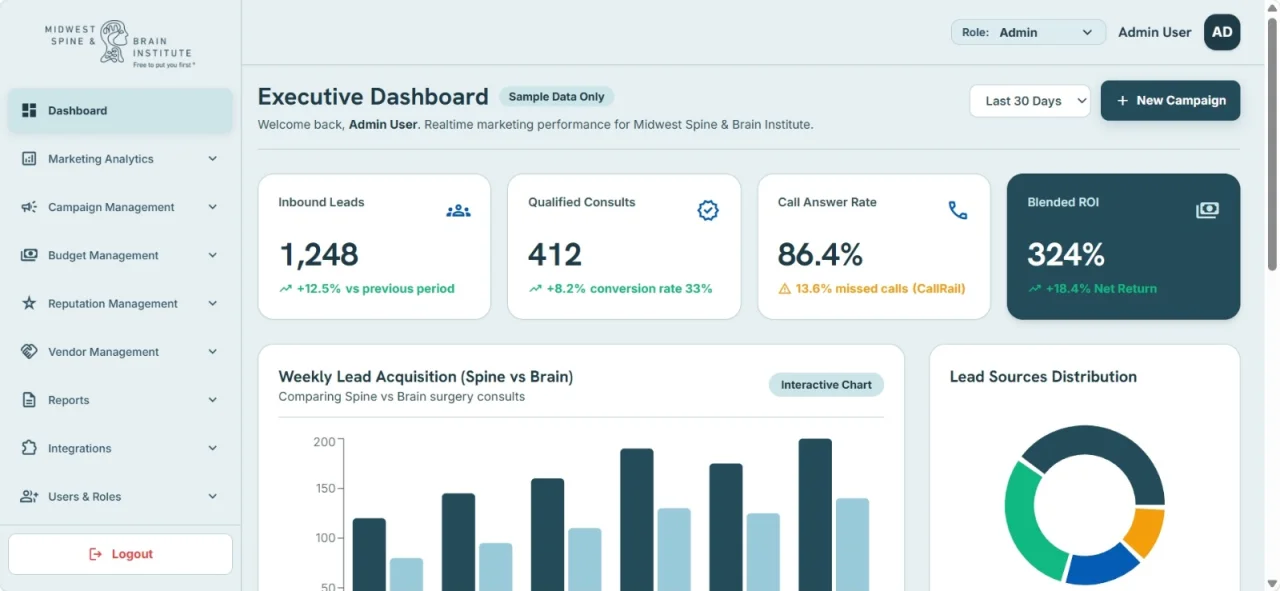
Task: Click the Weekly Lead Acquisition chart title
Action: click(426, 377)
